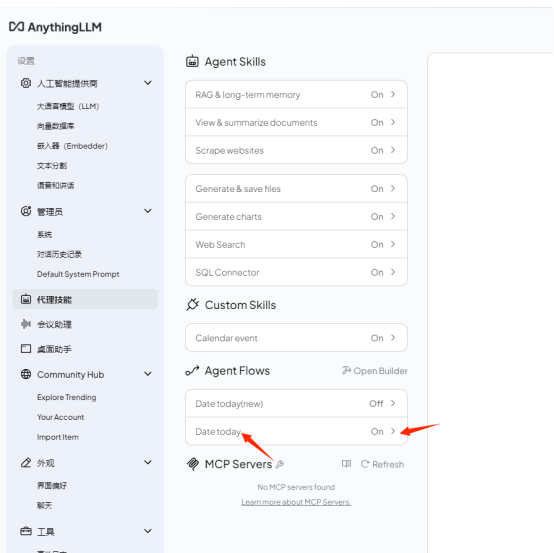Open Generate charts row arrow
Screen dimensions: 554x553
pyautogui.click(x=393, y=216)
